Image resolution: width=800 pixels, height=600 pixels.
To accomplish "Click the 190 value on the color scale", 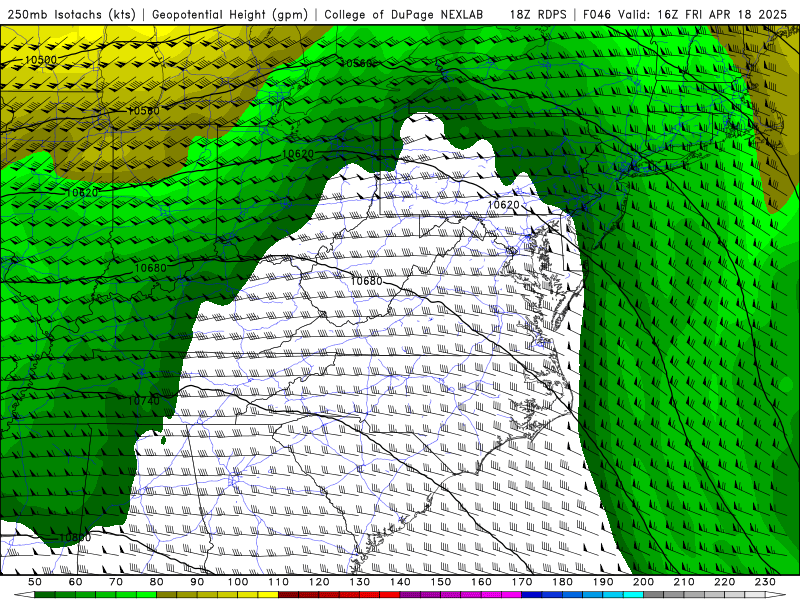I will [x=603, y=582].
